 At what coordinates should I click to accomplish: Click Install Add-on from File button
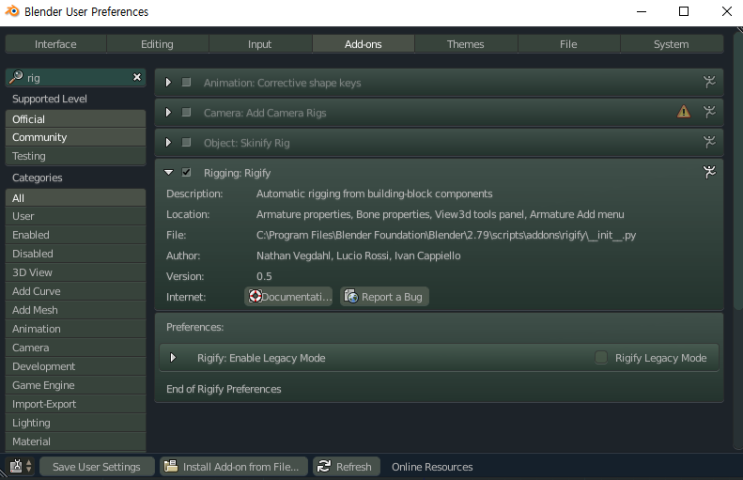pyautogui.click(x=234, y=467)
